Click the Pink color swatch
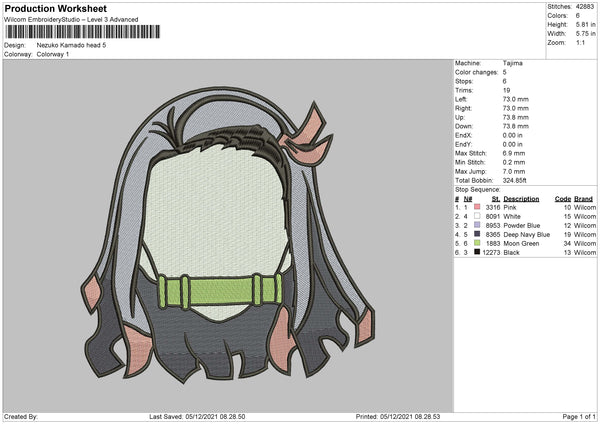600x424 pixels. tap(477, 207)
